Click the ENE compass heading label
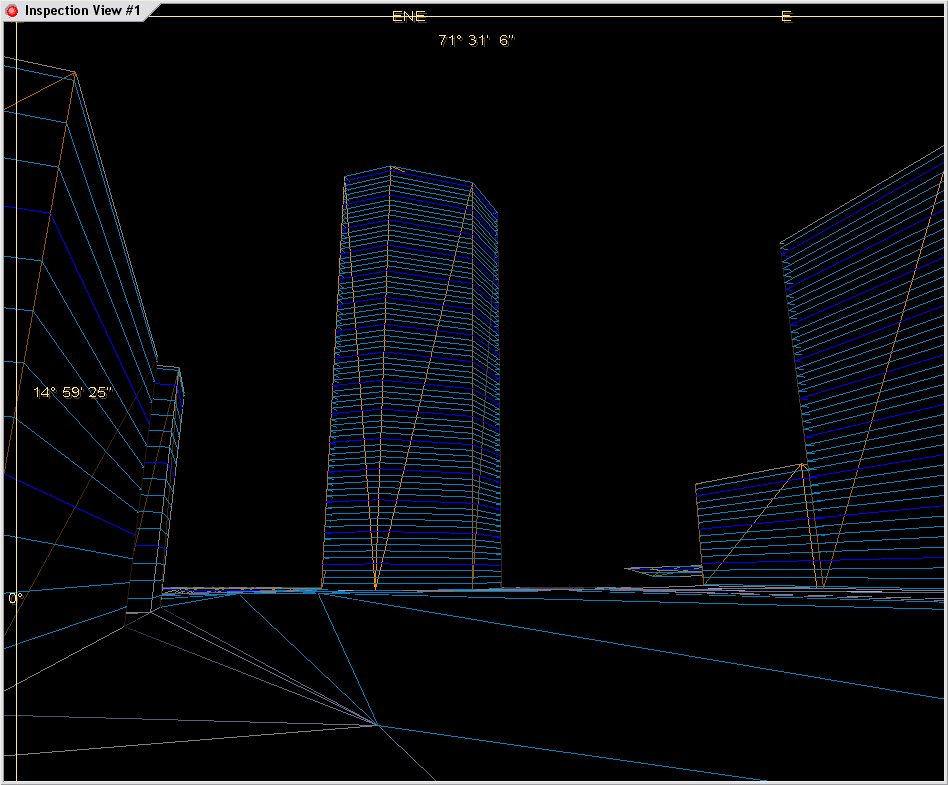This screenshot has height=785, width=948. [408, 17]
